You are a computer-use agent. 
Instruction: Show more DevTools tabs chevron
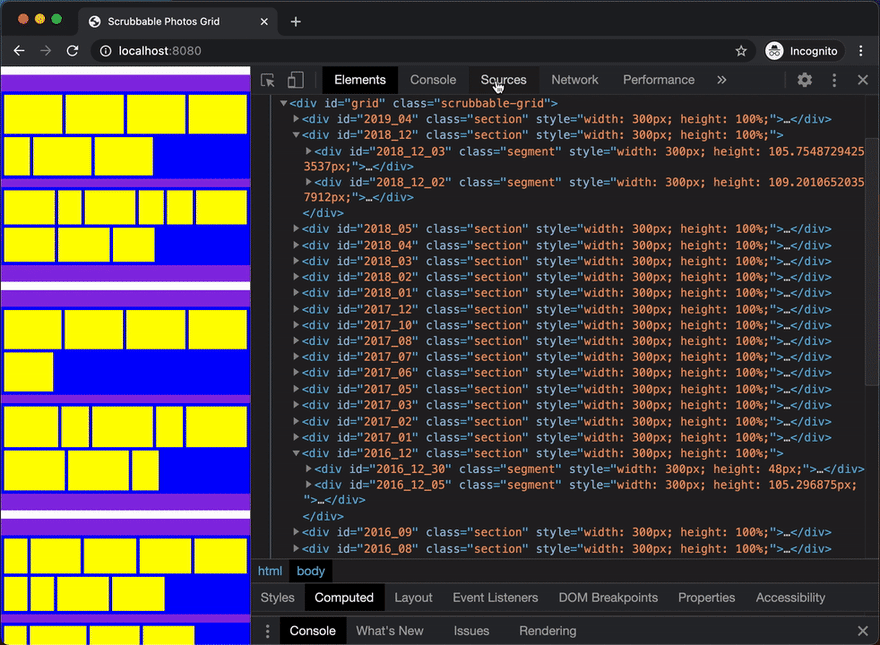point(722,80)
